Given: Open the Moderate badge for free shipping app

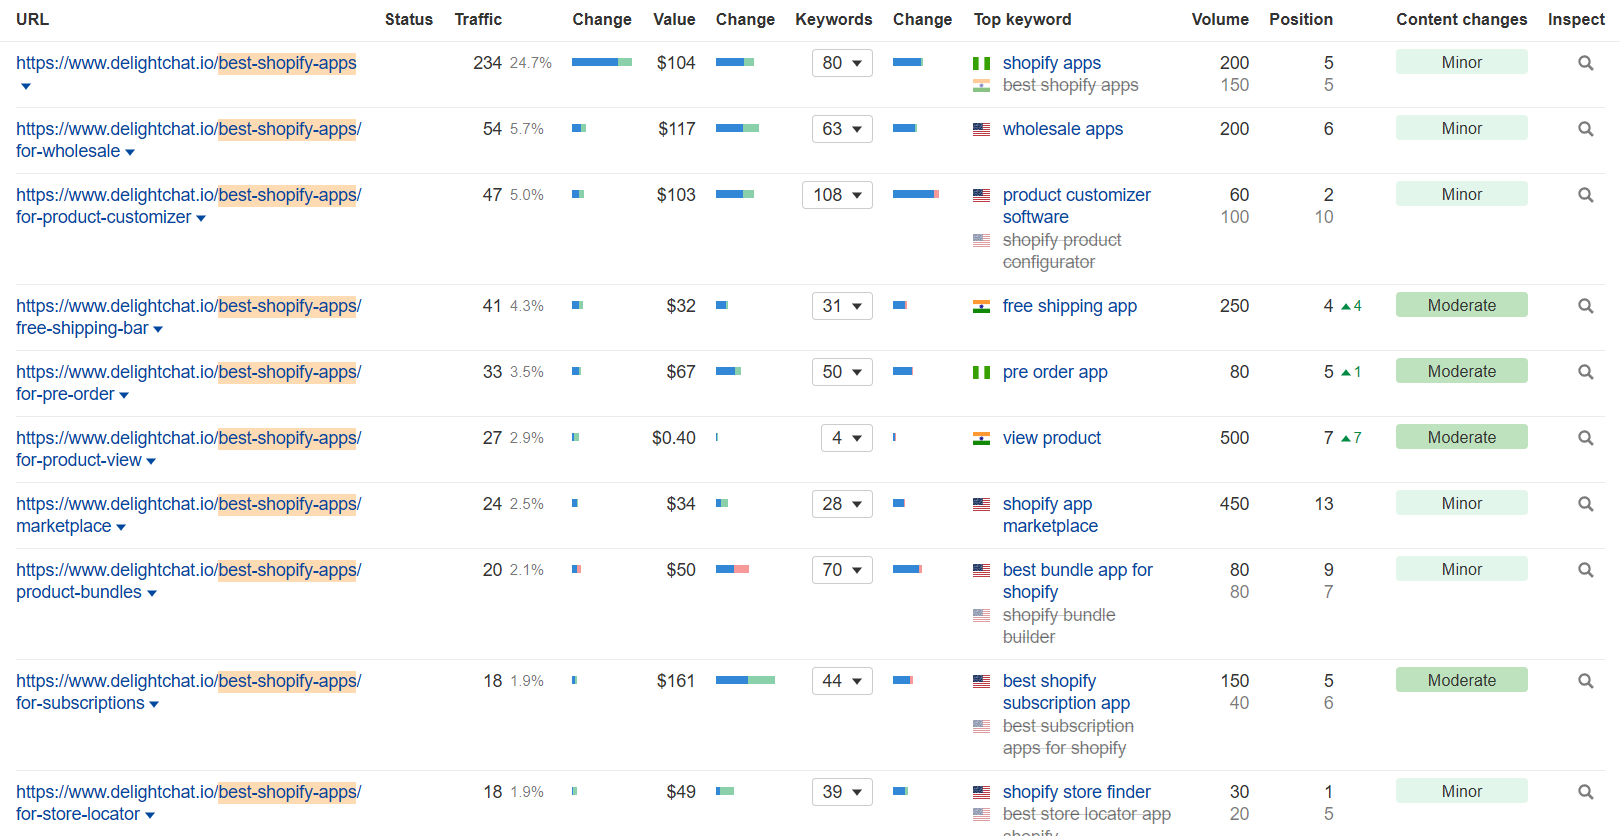Looking at the screenshot, I should tap(1462, 305).
